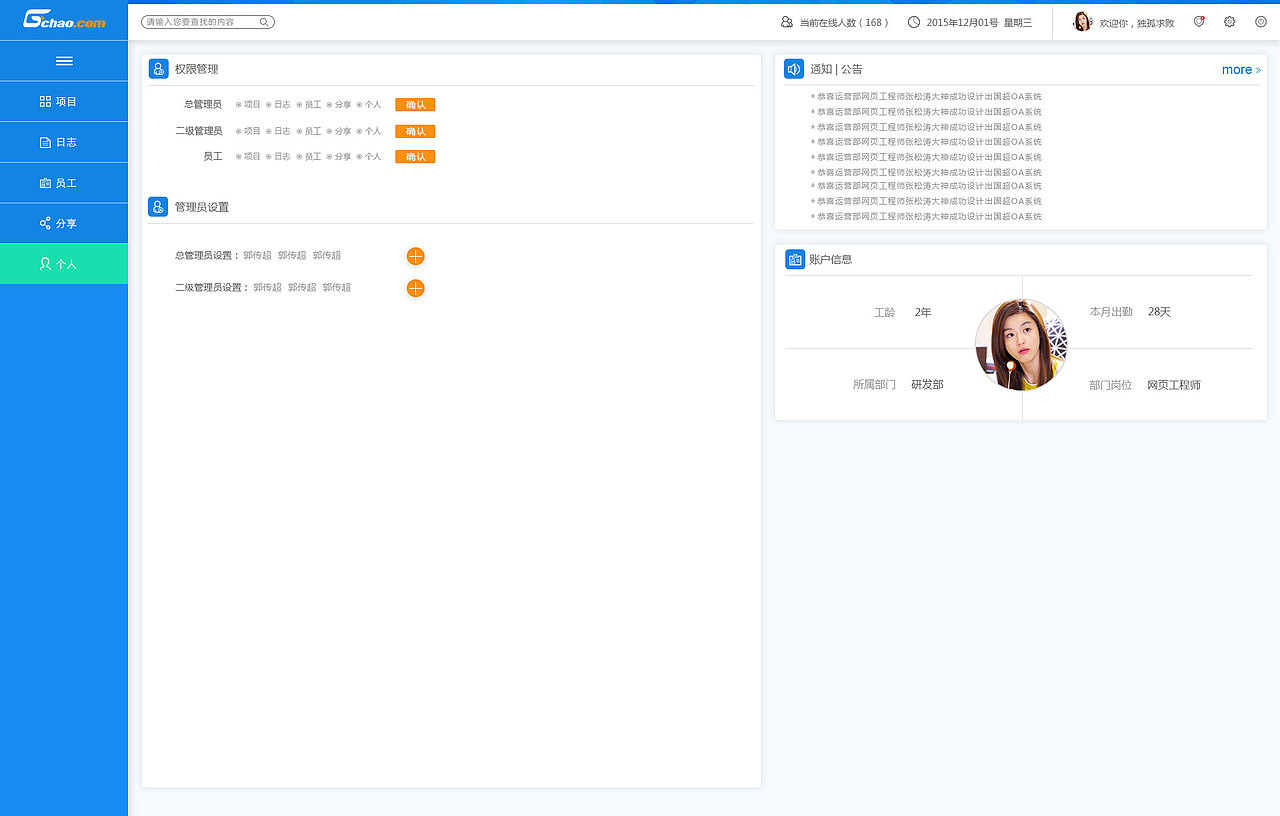Click the 权限管理 panel icon
The image size is (1280, 816).
tap(158, 69)
